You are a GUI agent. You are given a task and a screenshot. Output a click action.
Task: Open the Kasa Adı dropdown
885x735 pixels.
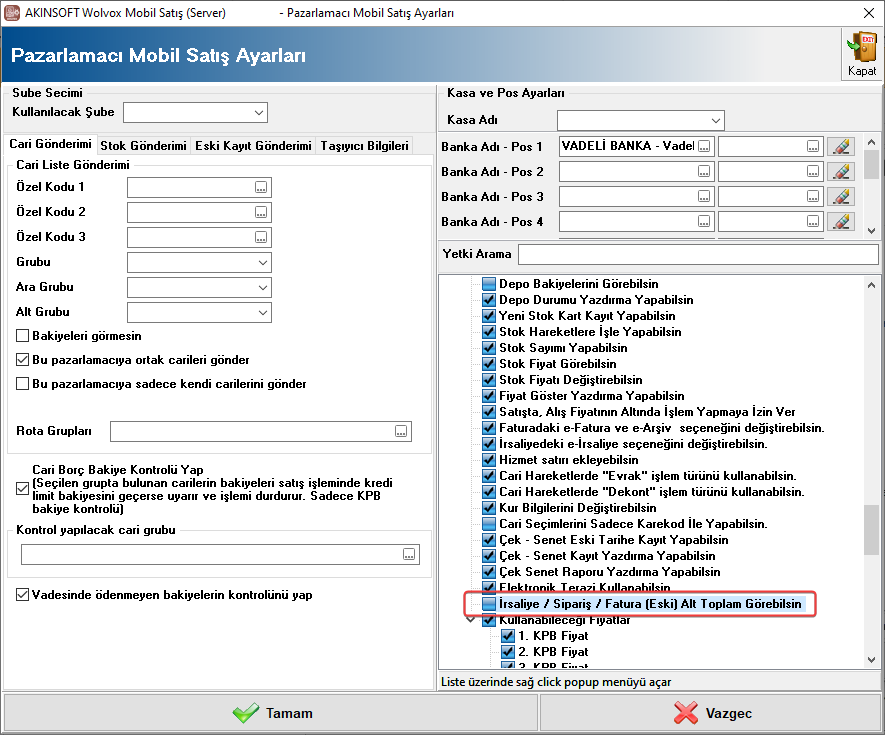click(716, 120)
